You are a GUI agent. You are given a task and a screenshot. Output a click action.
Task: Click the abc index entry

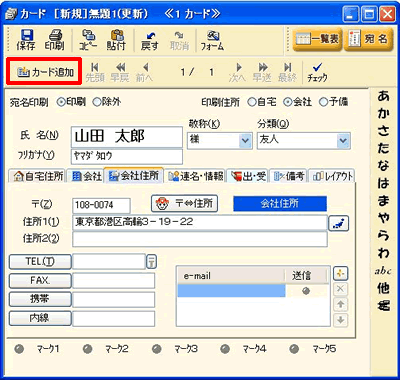click(383, 271)
